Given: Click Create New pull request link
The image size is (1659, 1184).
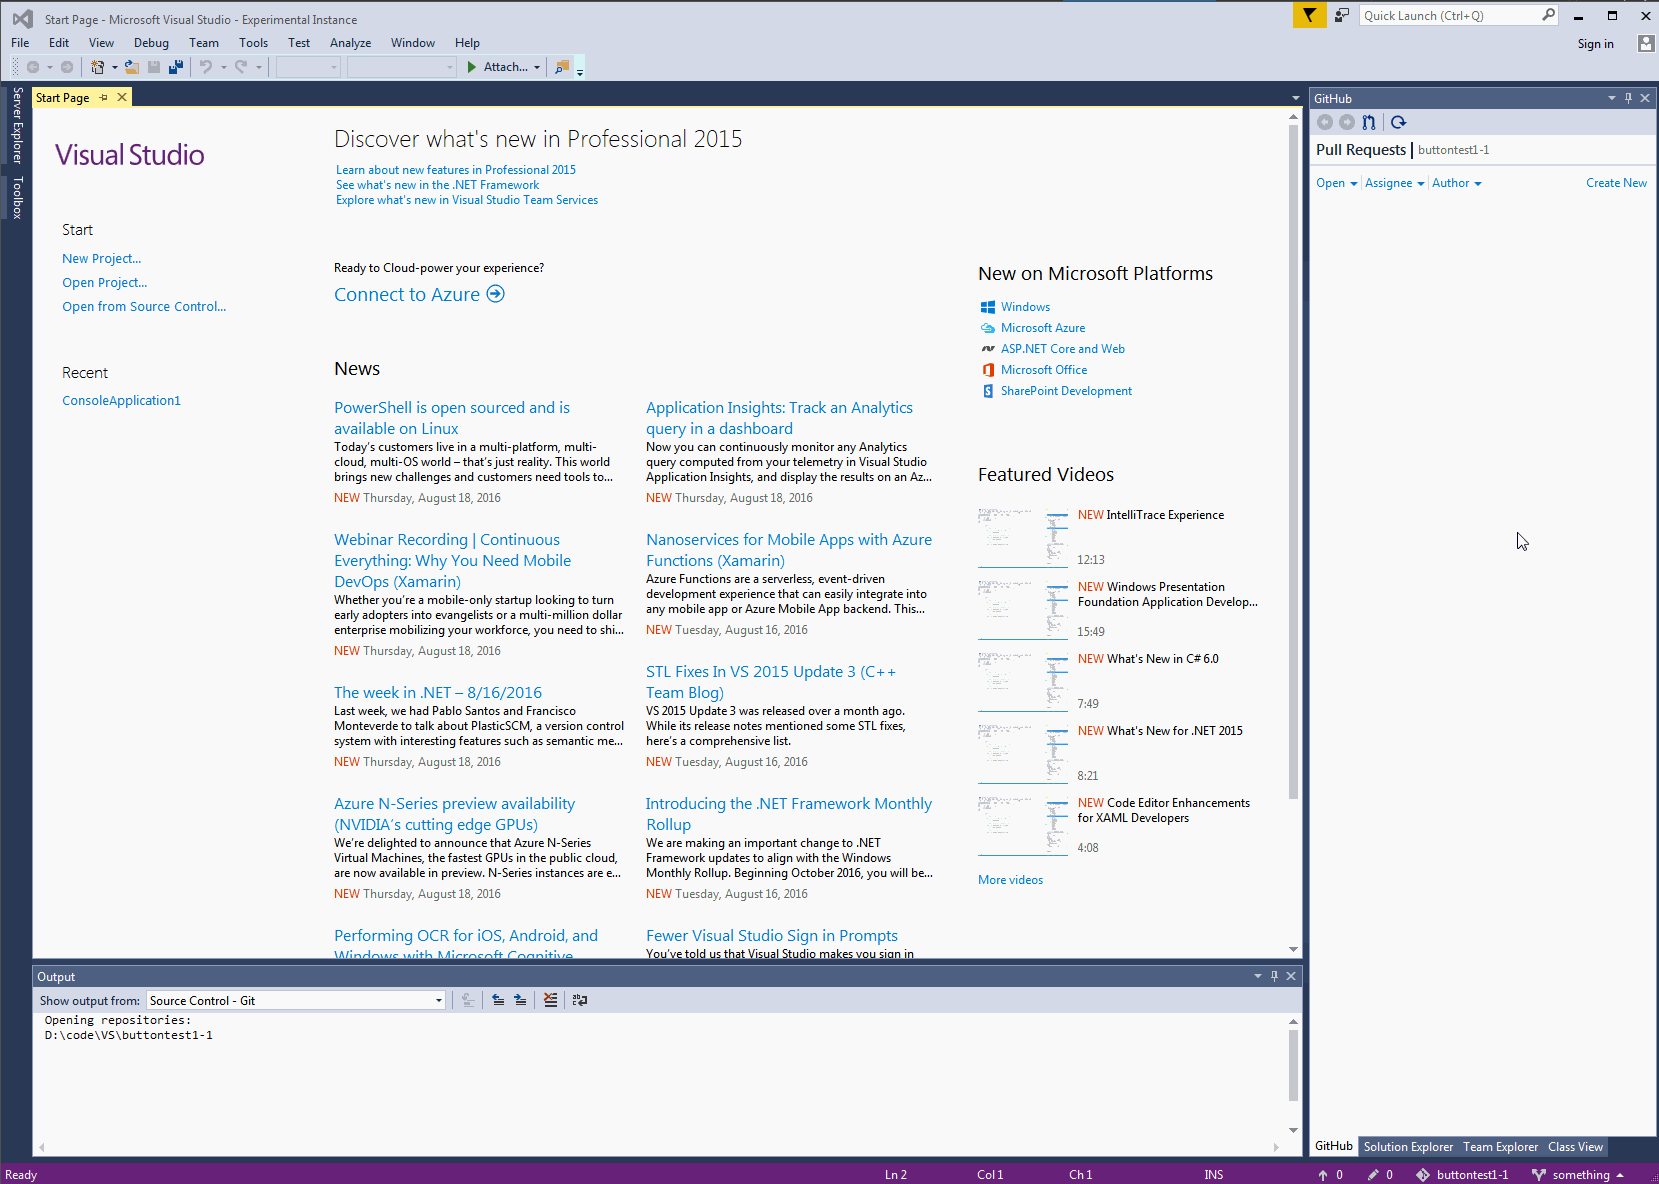Looking at the screenshot, I should pos(1616,183).
